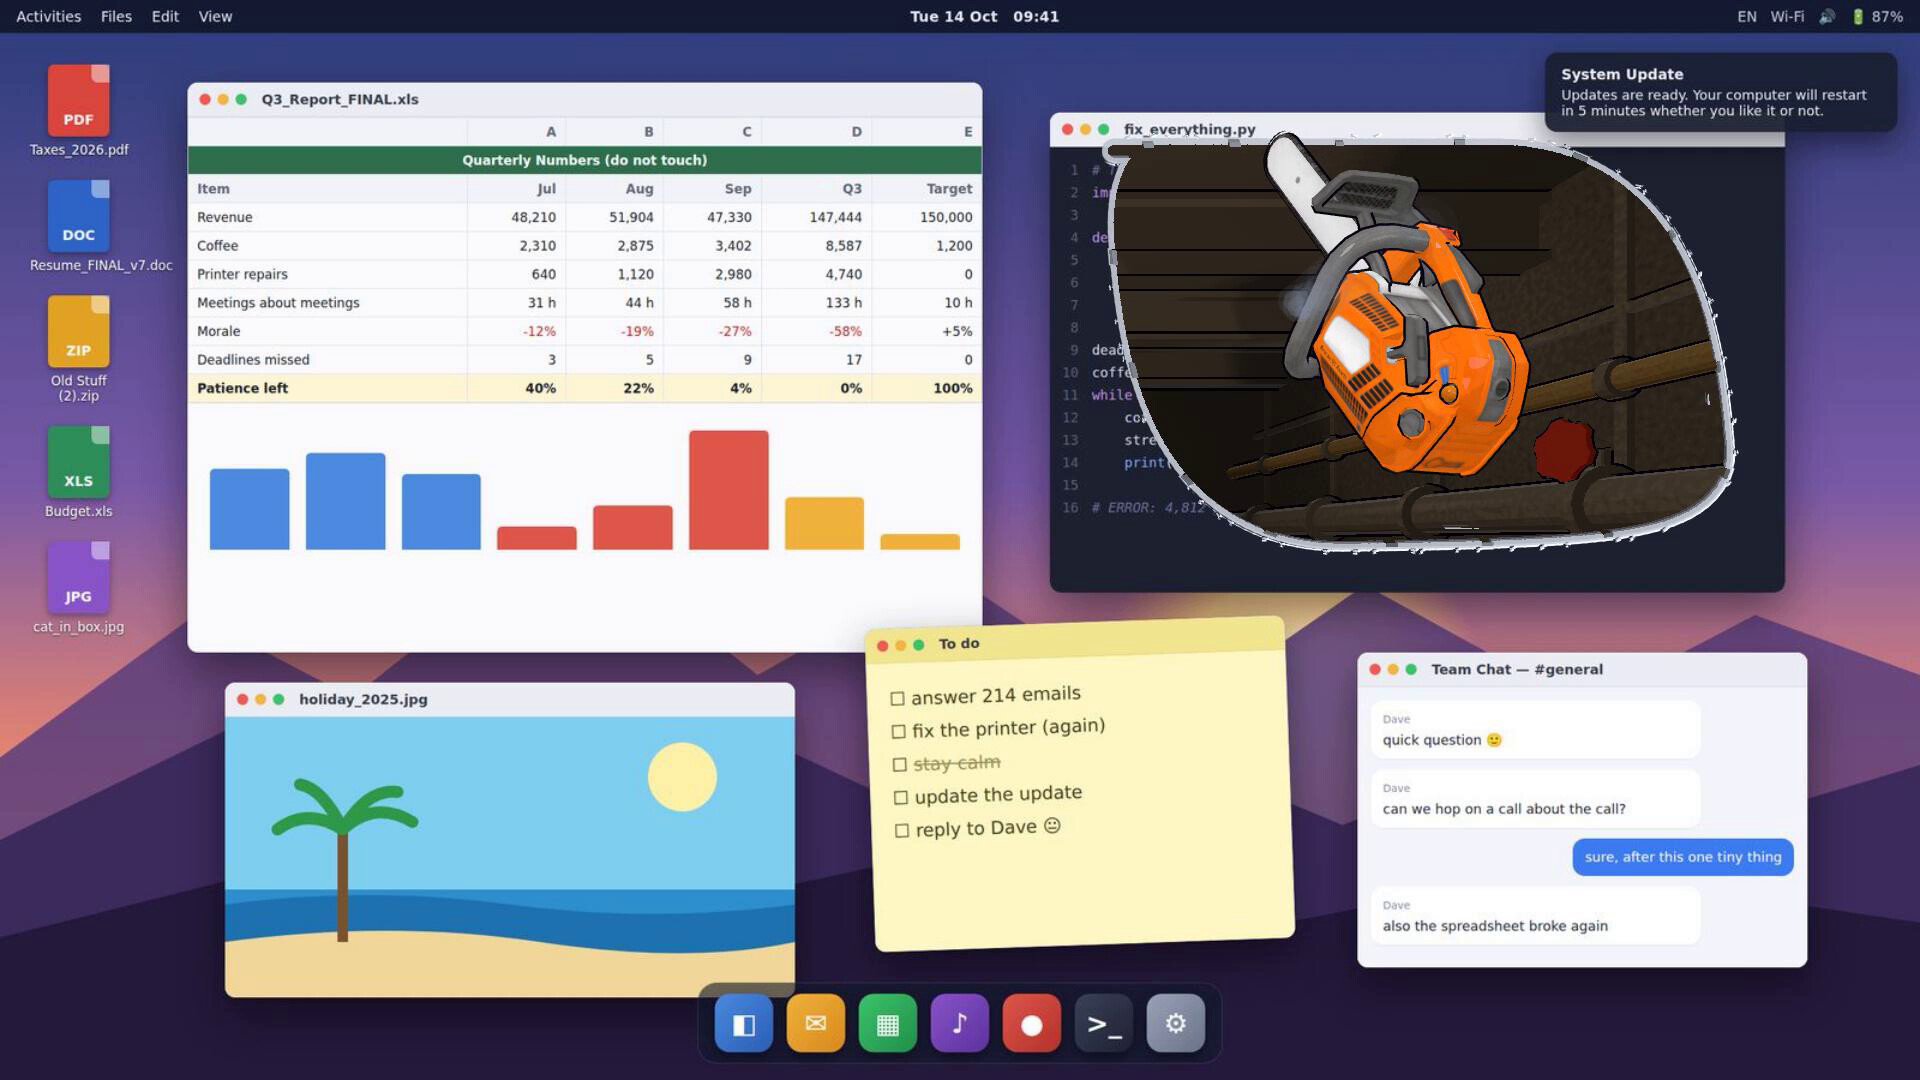Check 'update the update' checkbox

pos(900,798)
